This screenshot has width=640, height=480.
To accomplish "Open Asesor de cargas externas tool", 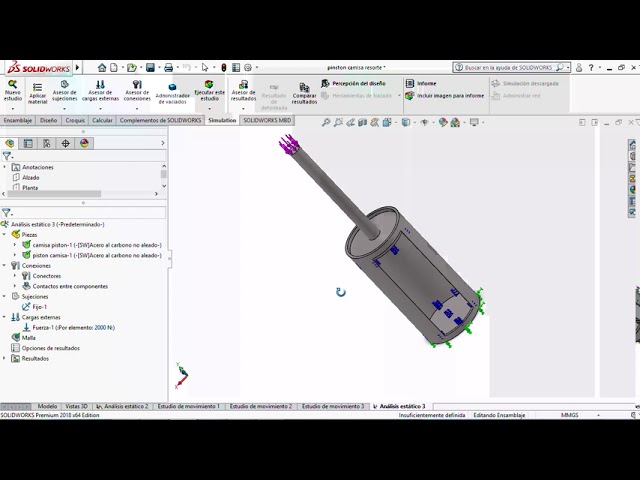I will [100, 90].
